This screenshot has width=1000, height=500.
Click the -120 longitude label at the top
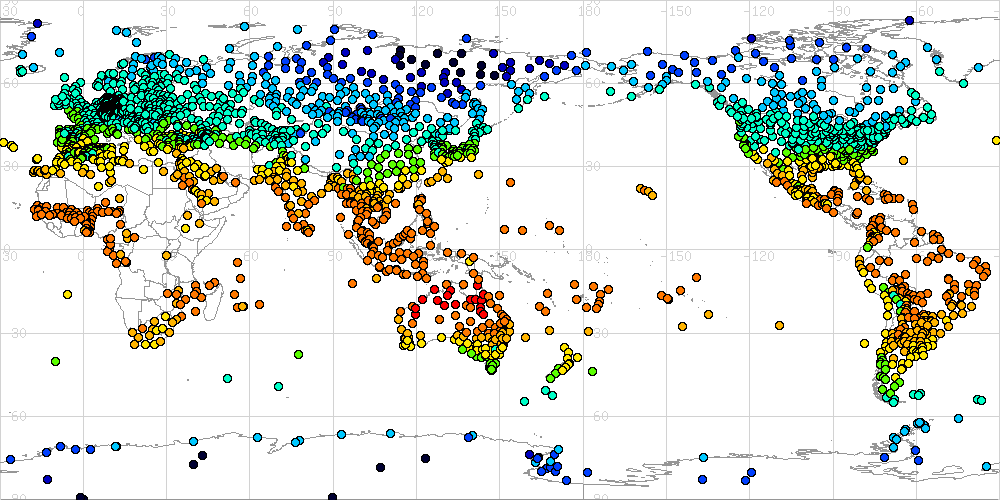point(763,10)
